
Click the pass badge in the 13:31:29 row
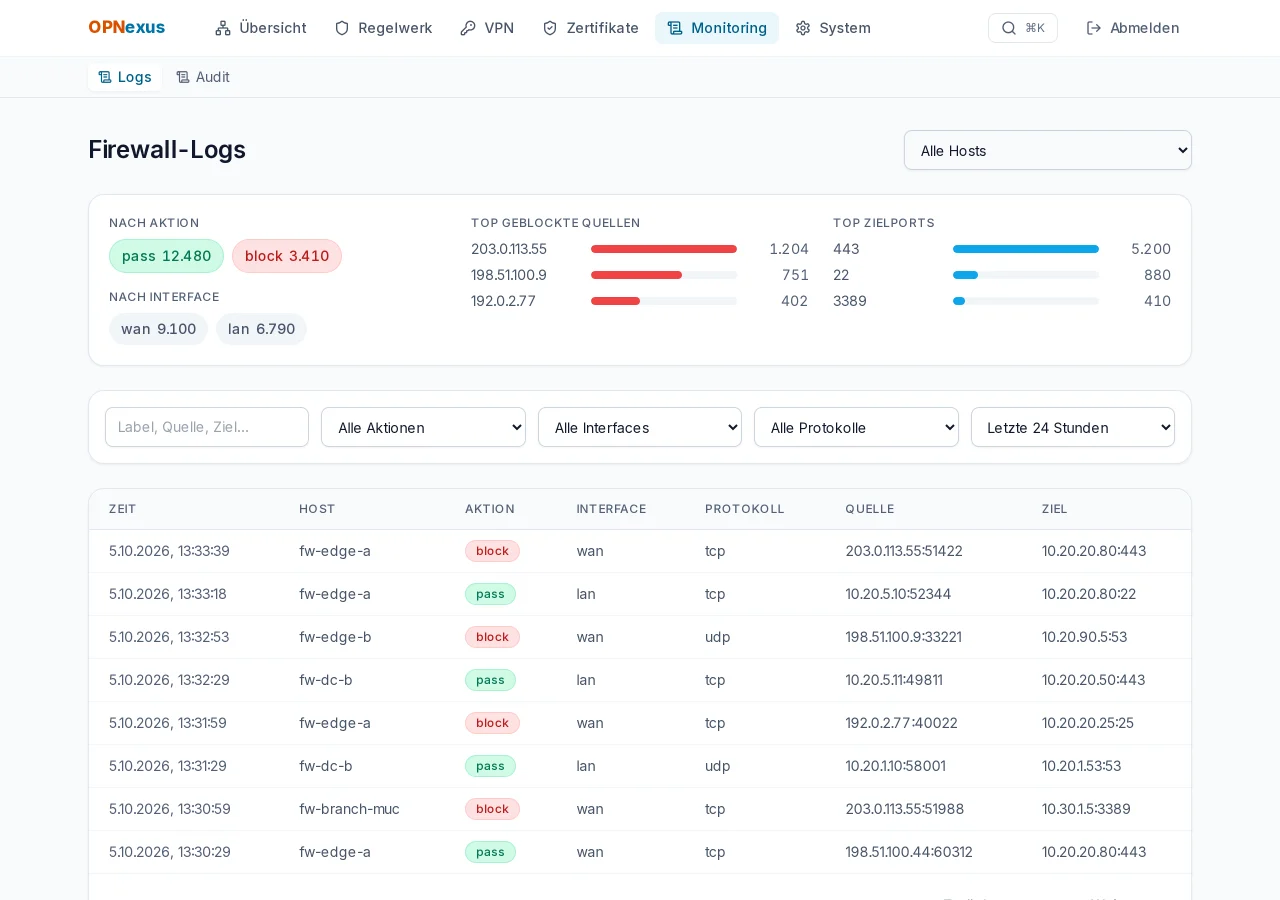[490, 766]
